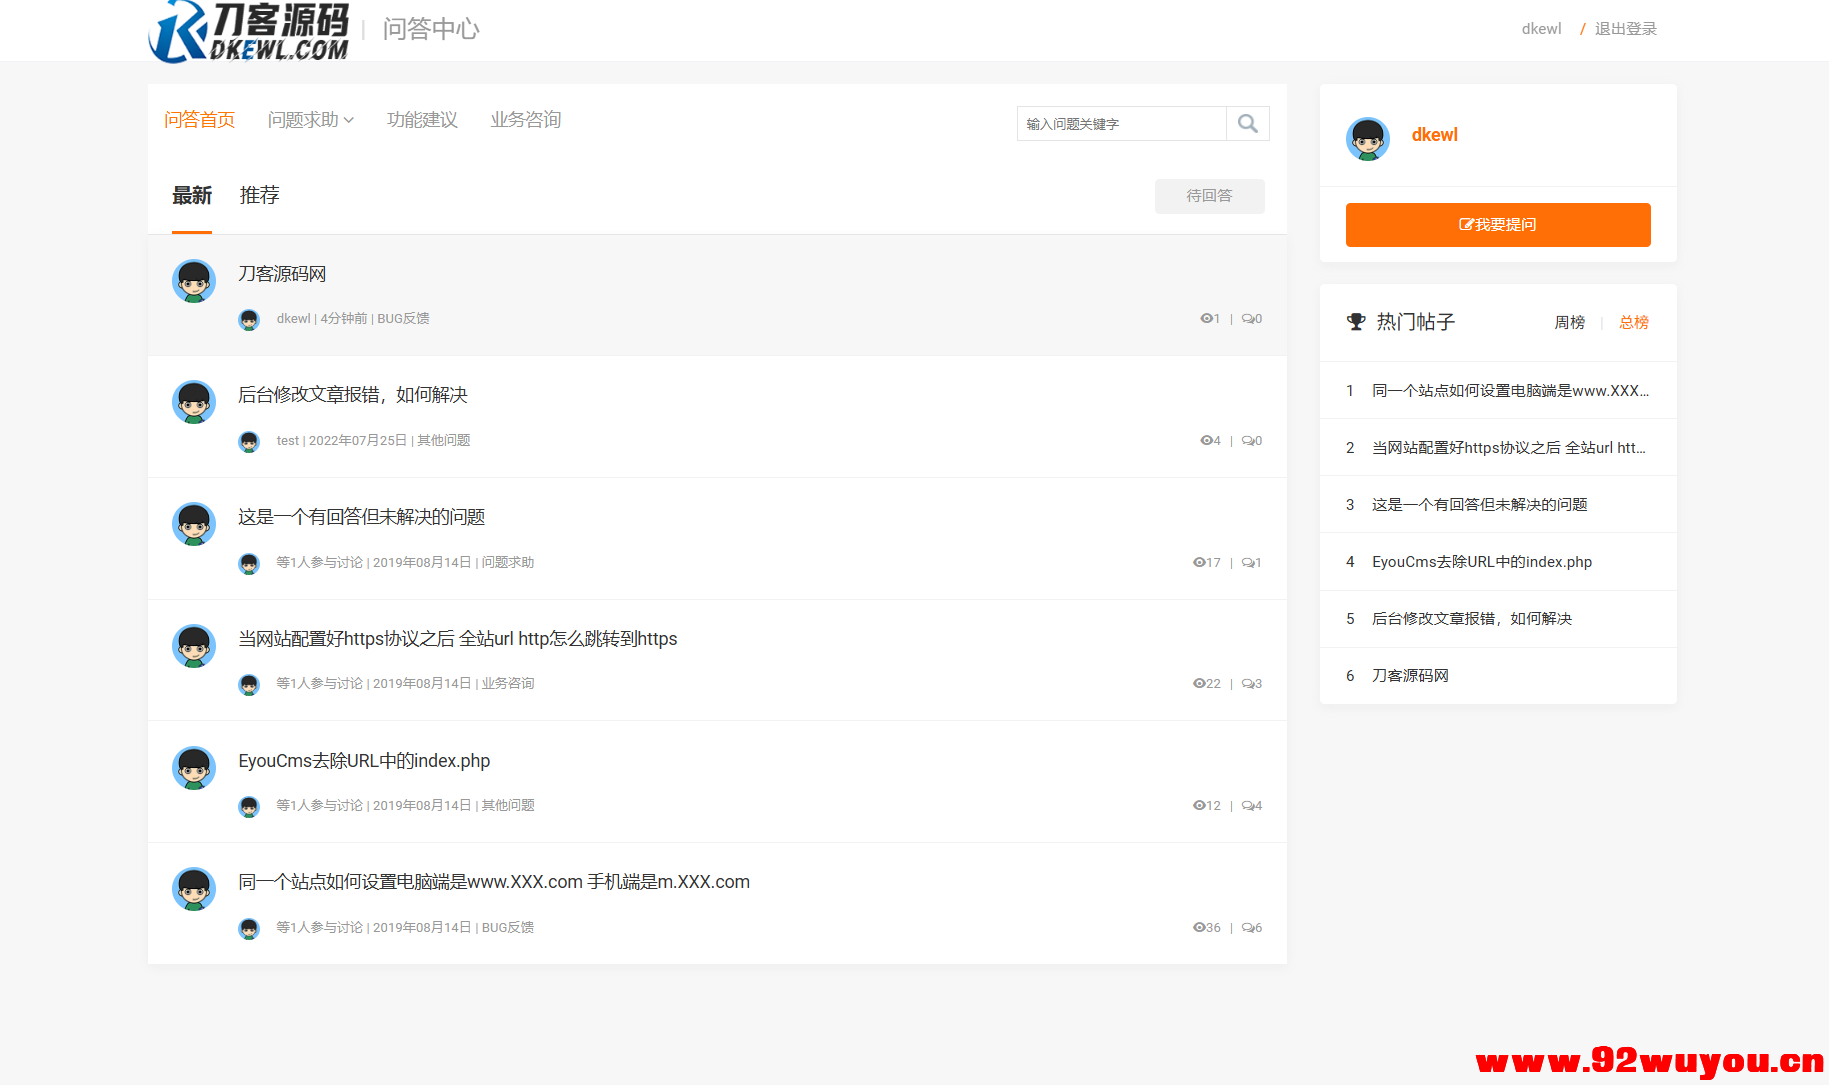Click the 我要提问 button
Screen dimensions: 1829x1085
pyautogui.click(x=1497, y=224)
